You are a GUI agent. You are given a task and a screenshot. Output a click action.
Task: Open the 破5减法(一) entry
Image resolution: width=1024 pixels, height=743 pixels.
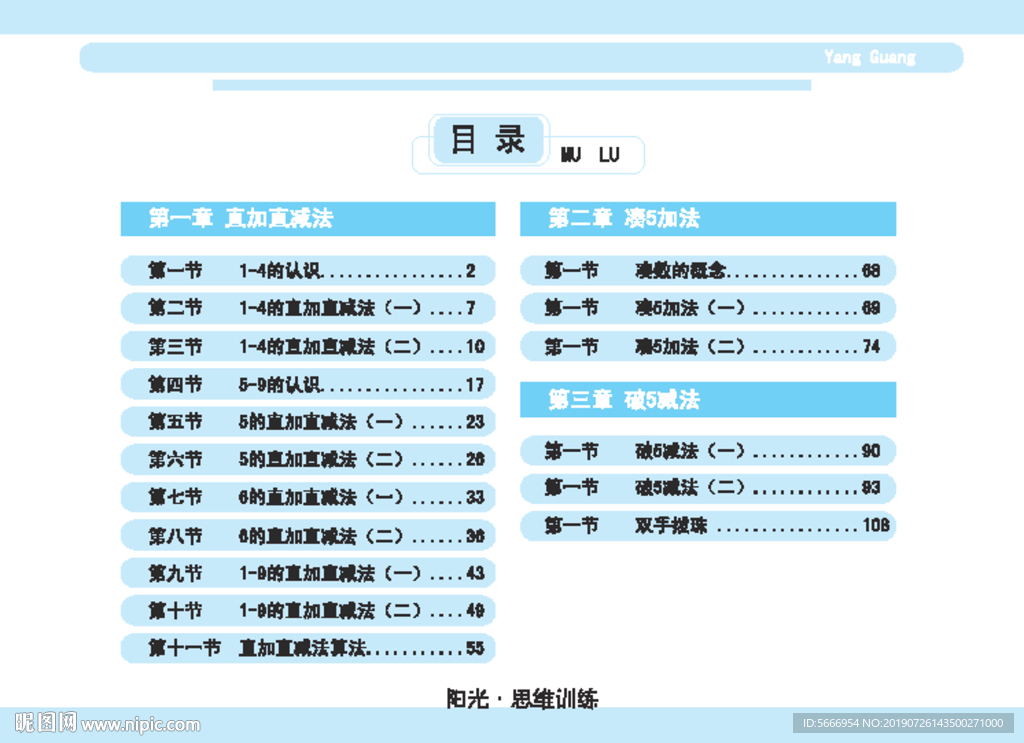tap(708, 451)
